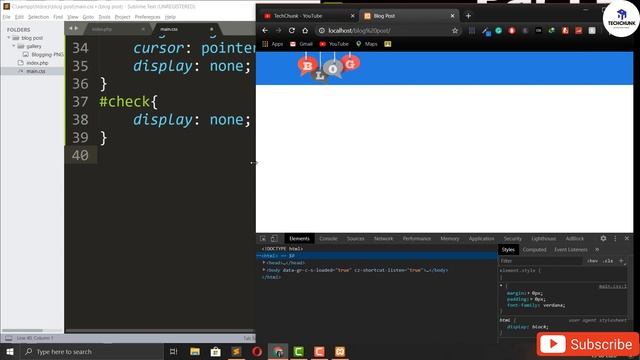640x360 pixels.
Task: Reload the localhost page
Action: pos(291,31)
